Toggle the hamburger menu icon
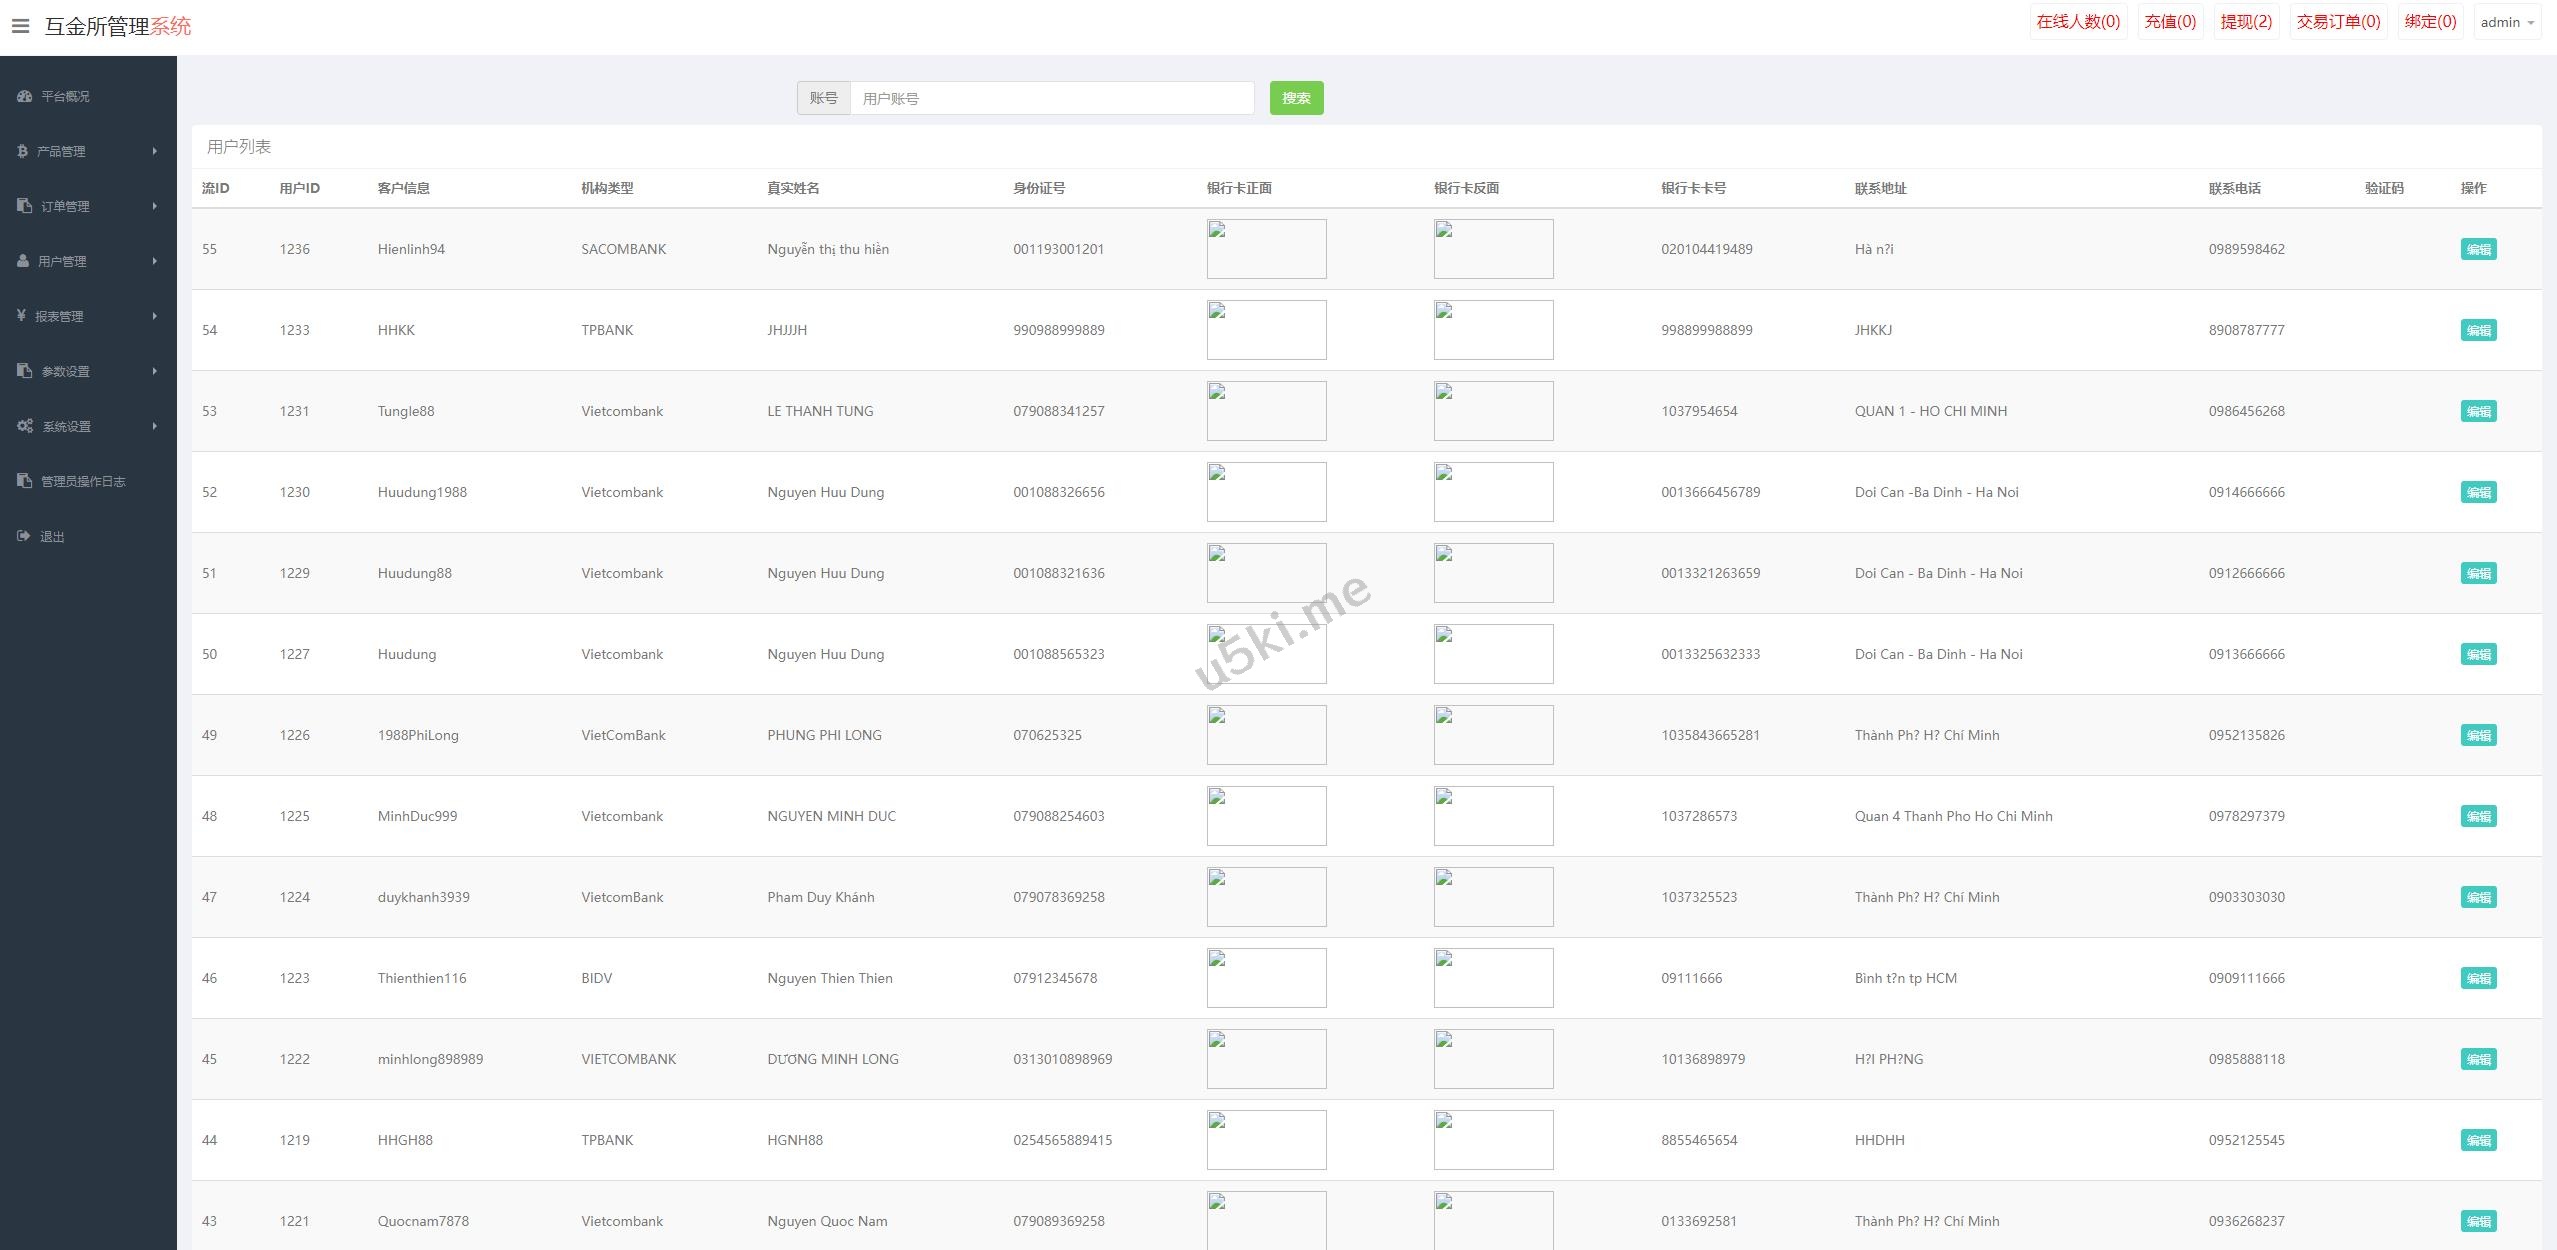Image resolution: width=2557 pixels, height=1250 pixels. coord(20,26)
